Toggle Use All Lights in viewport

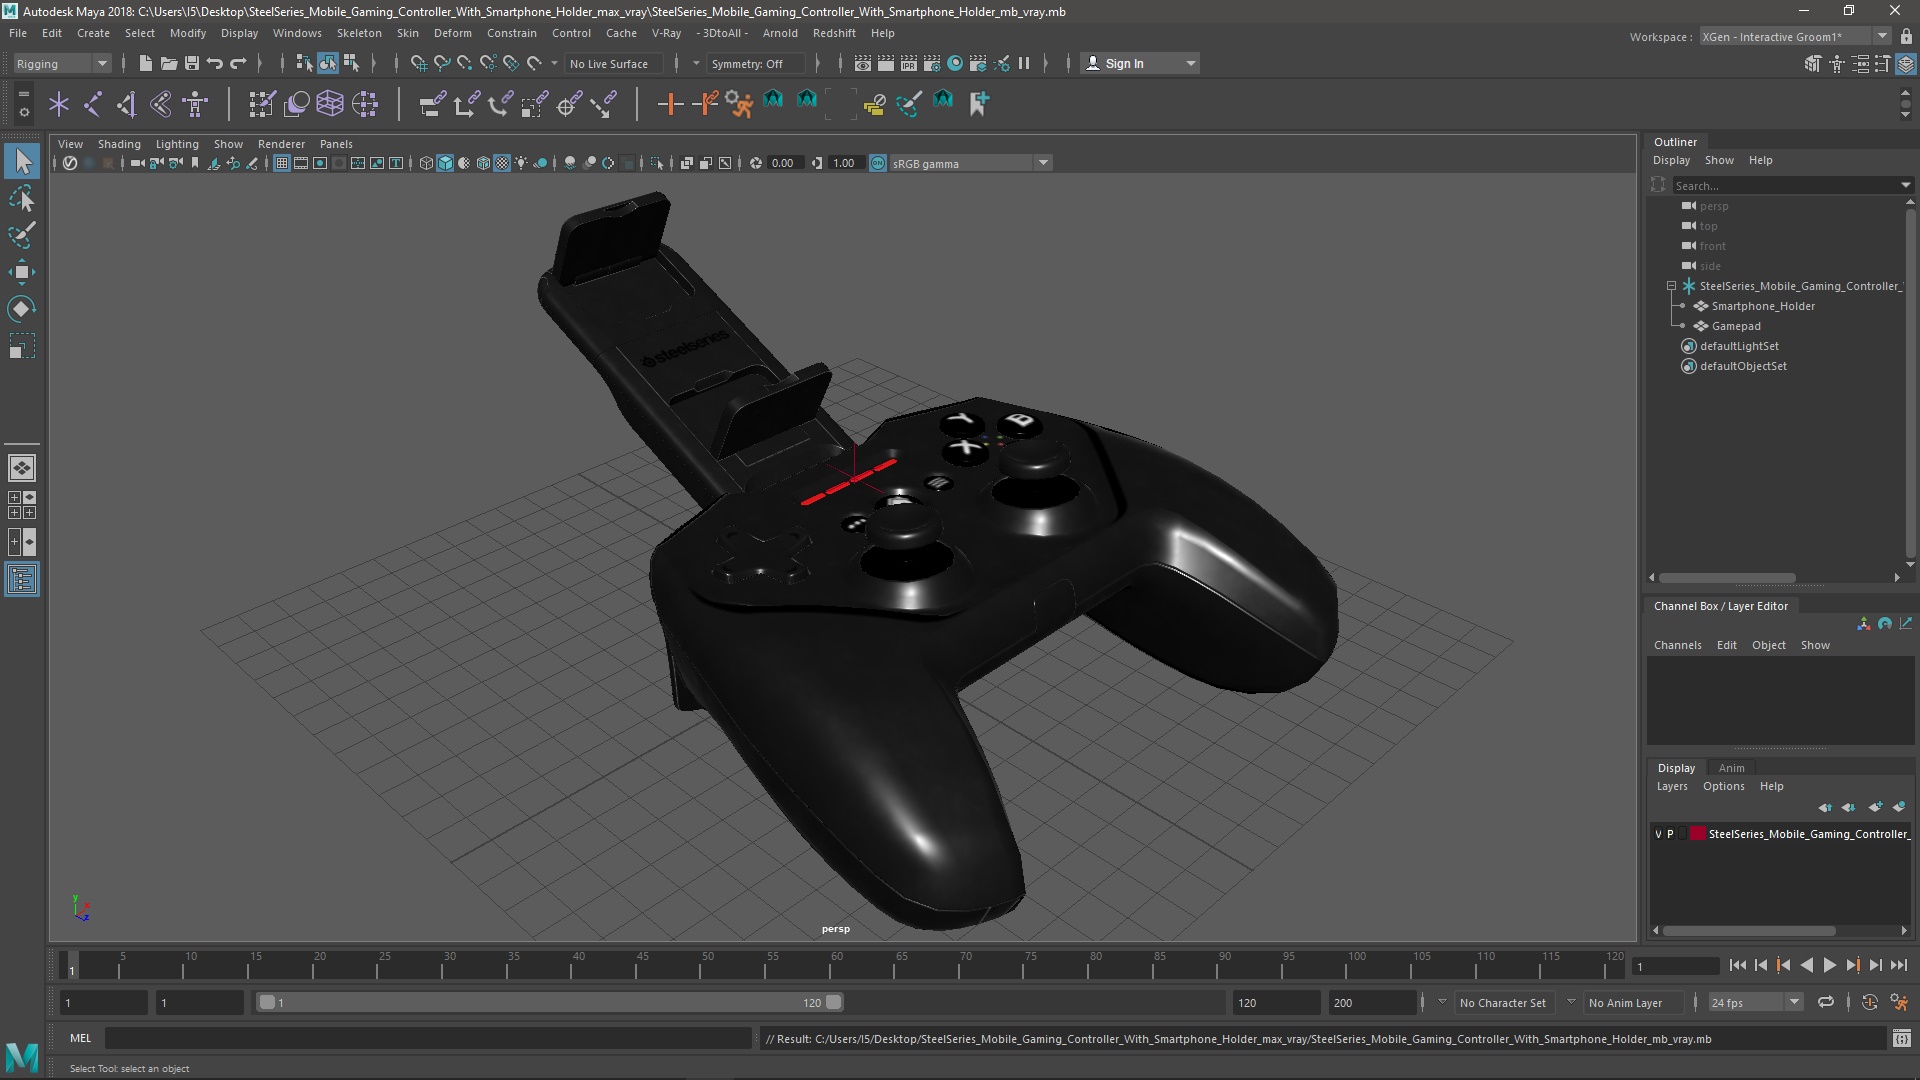point(521,163)
